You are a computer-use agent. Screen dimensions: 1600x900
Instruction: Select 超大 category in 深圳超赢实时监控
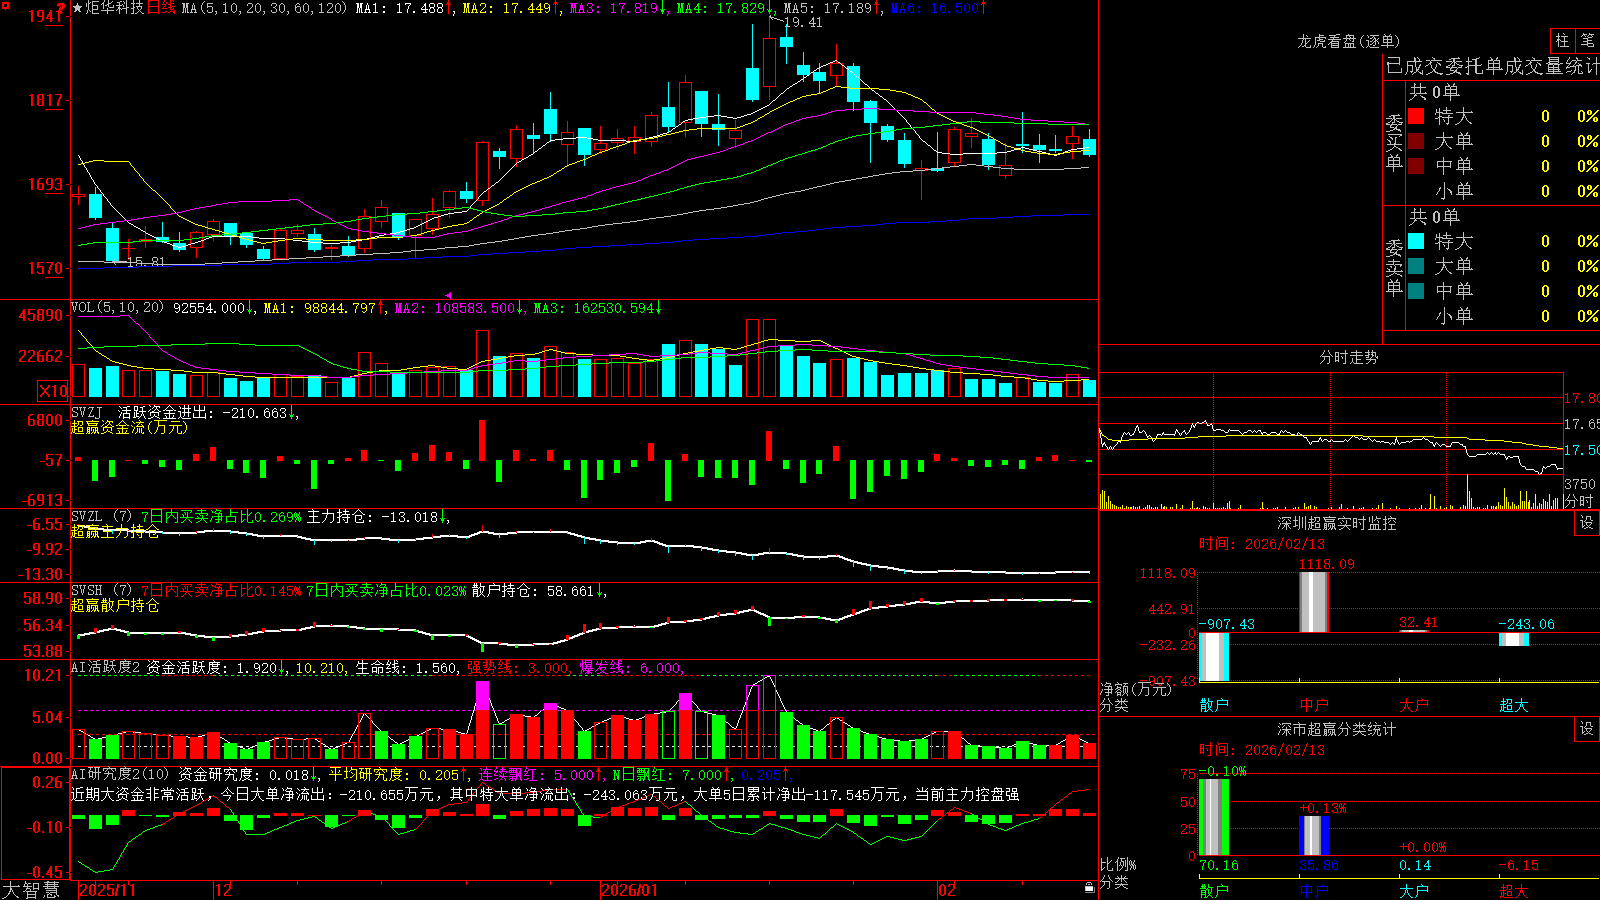1514,705
